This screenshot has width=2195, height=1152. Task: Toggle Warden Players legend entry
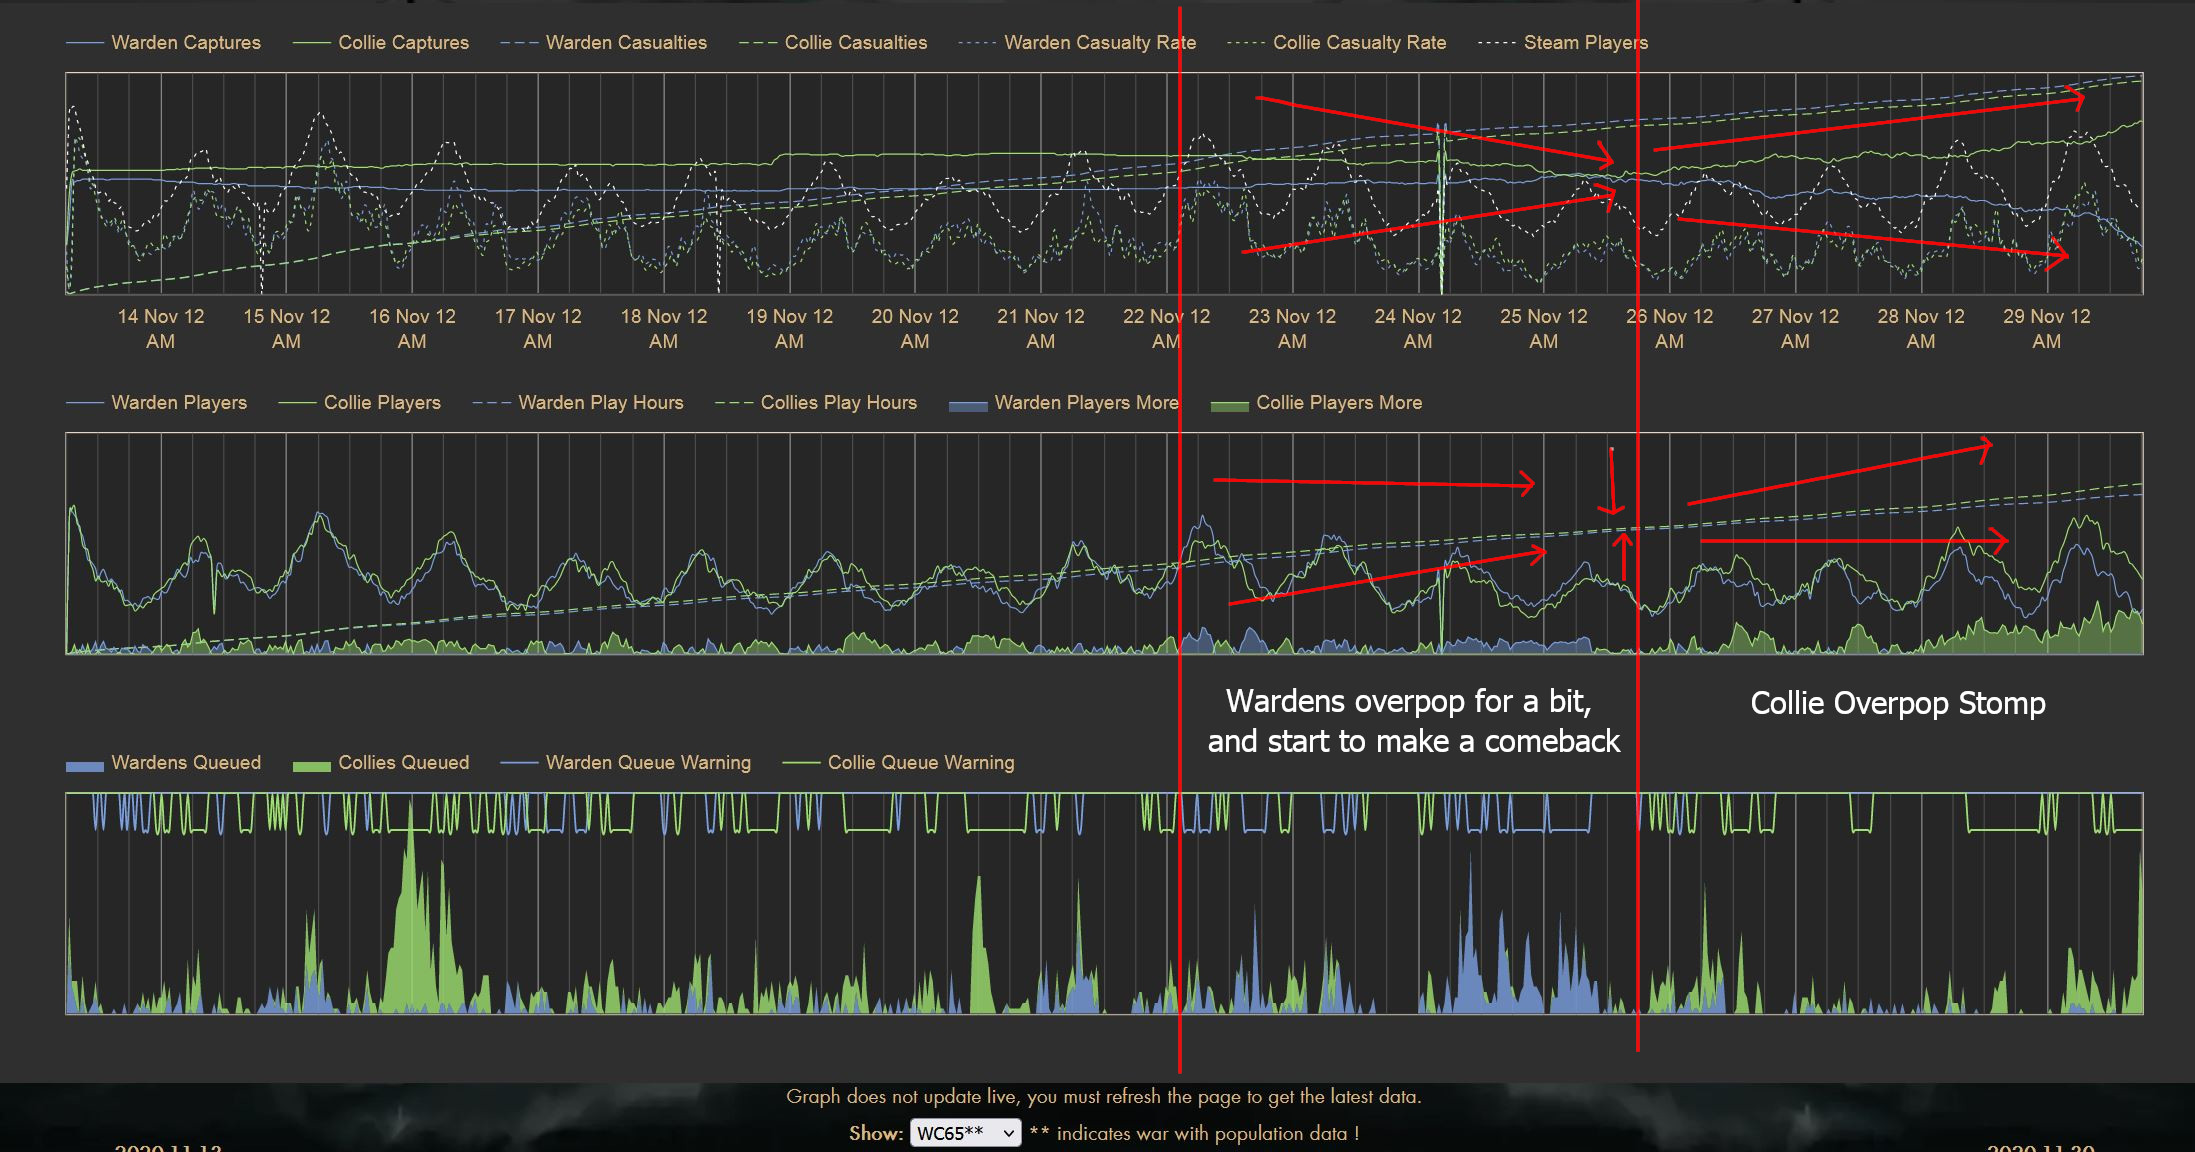click(178, 403)
